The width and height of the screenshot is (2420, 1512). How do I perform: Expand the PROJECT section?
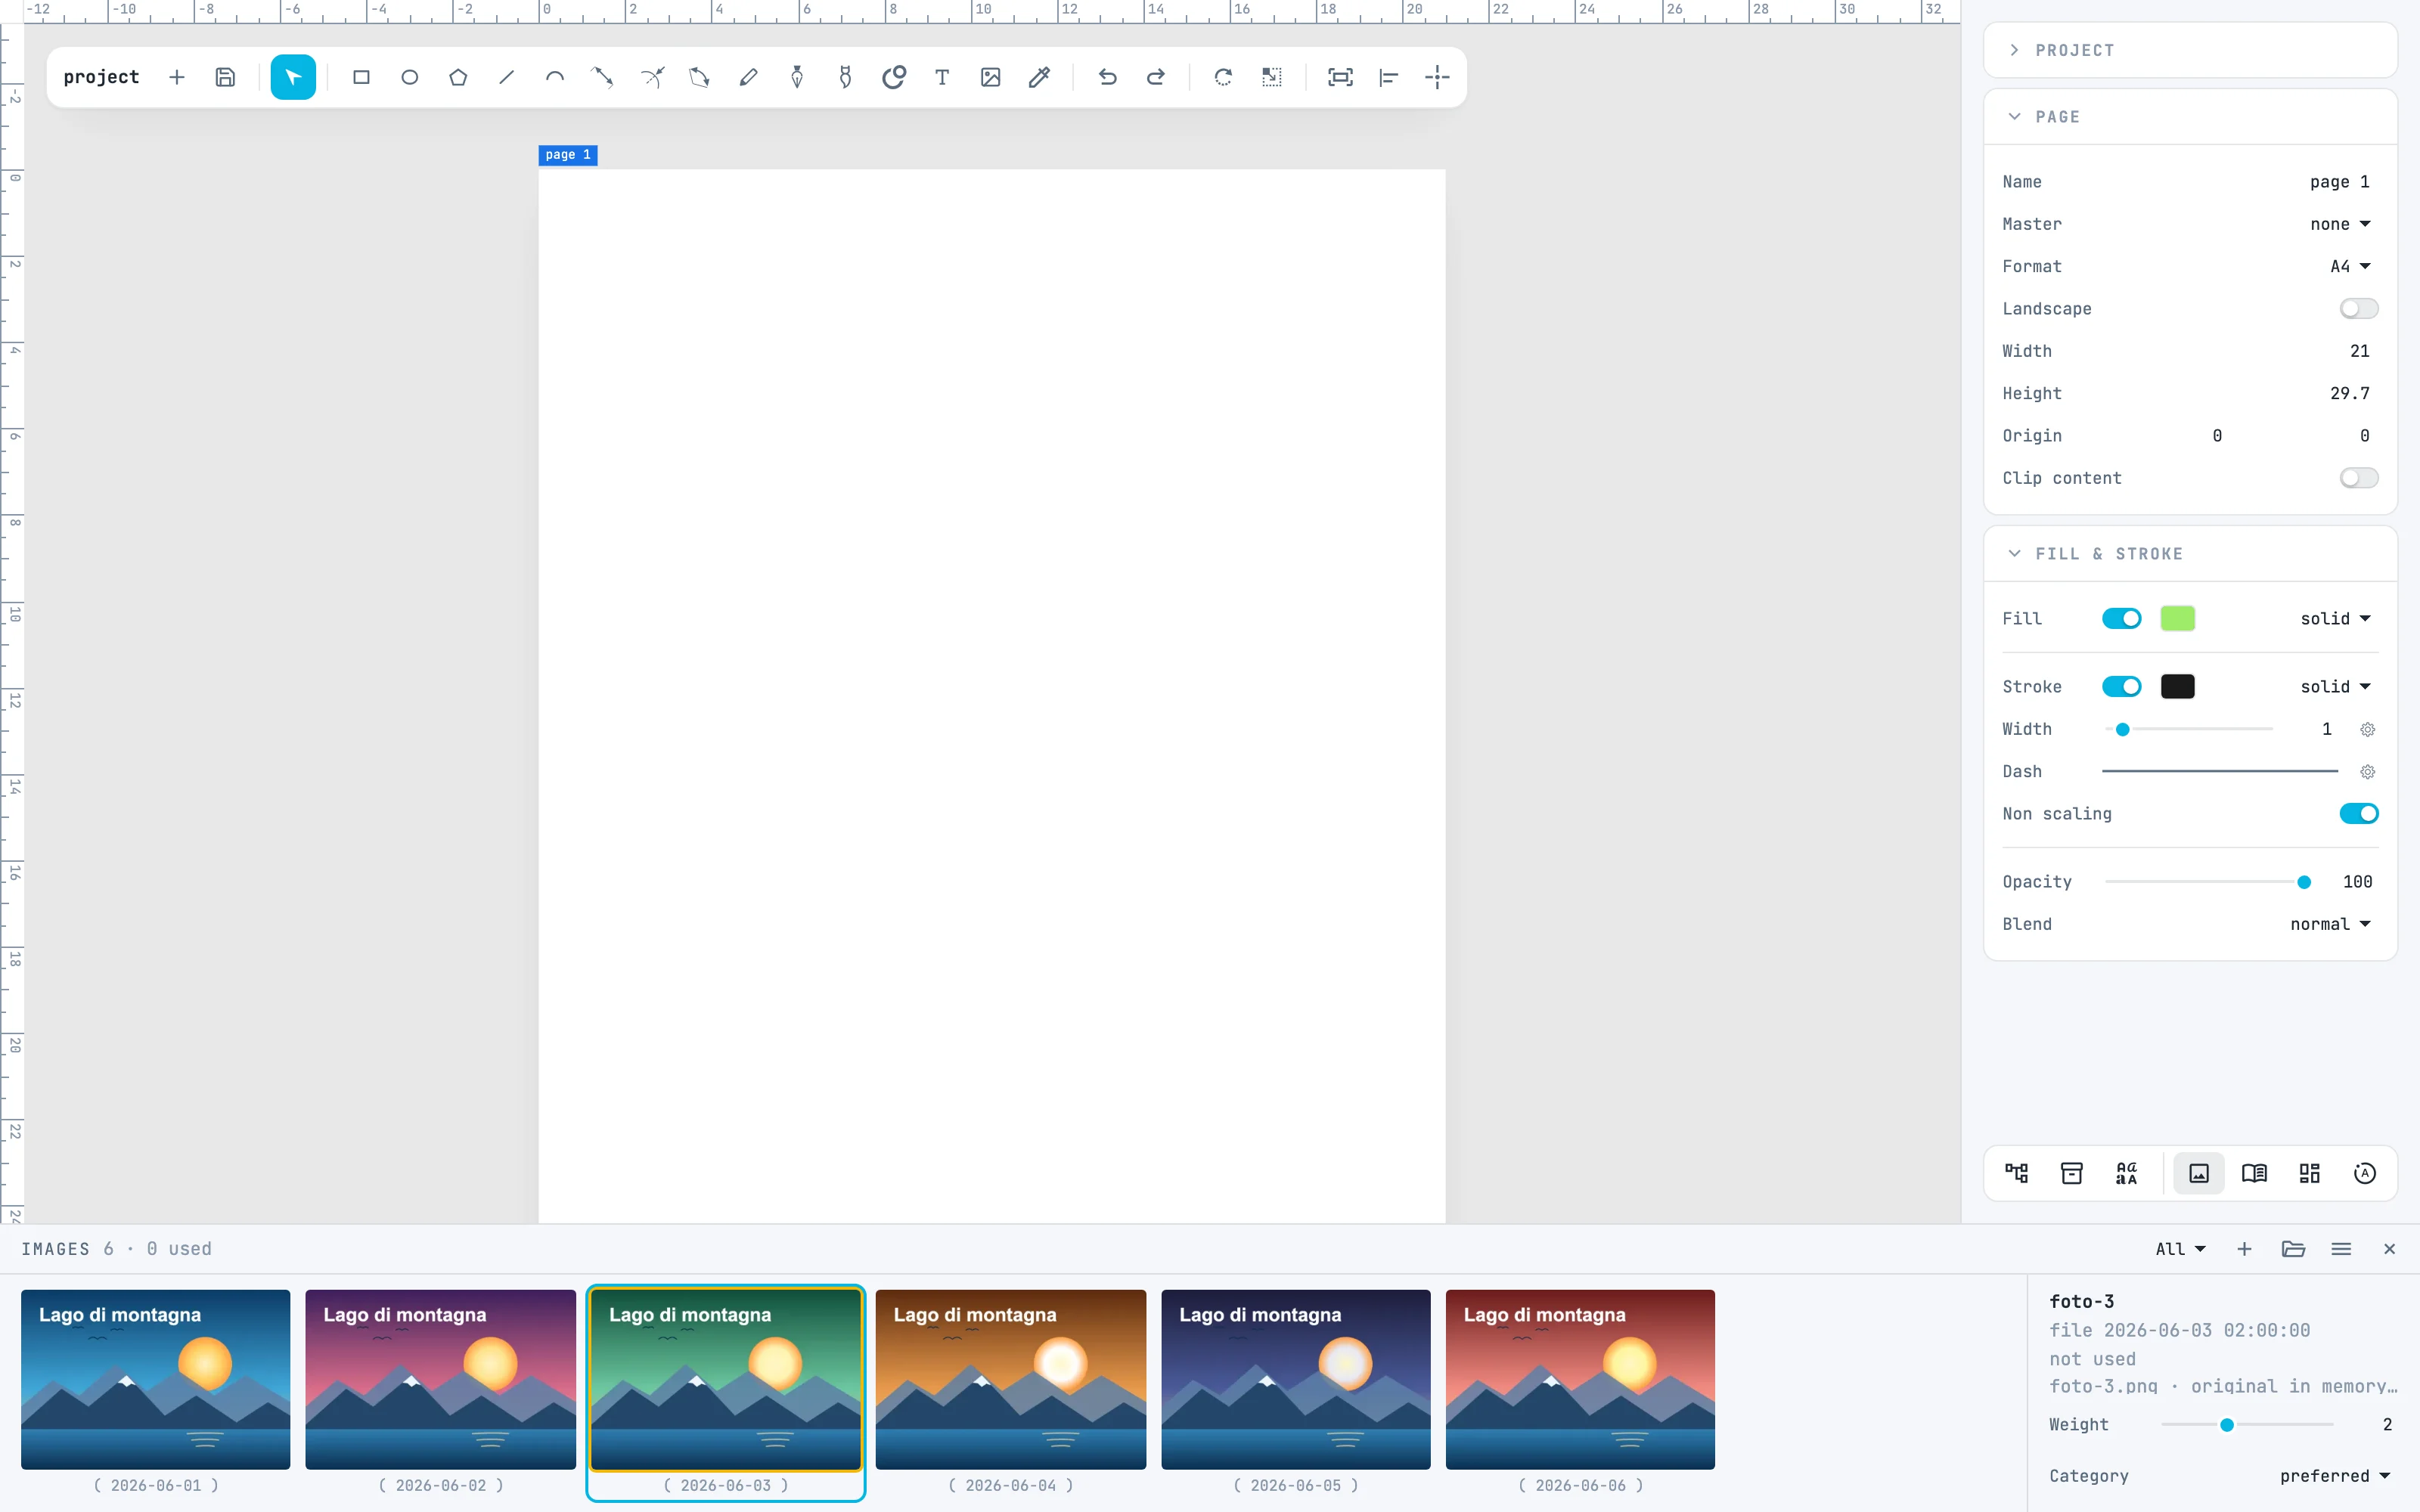tap(2014, 50)
